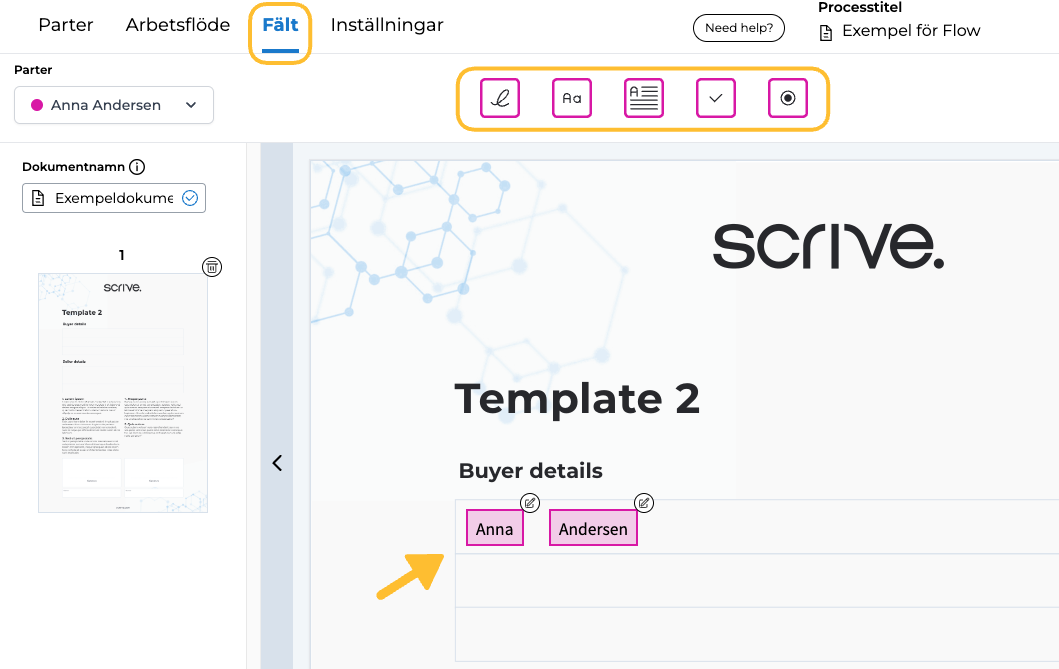This screenshot has width=1059, height=669.
Task: Click the edit icon above Anna field
Action: 530,503
